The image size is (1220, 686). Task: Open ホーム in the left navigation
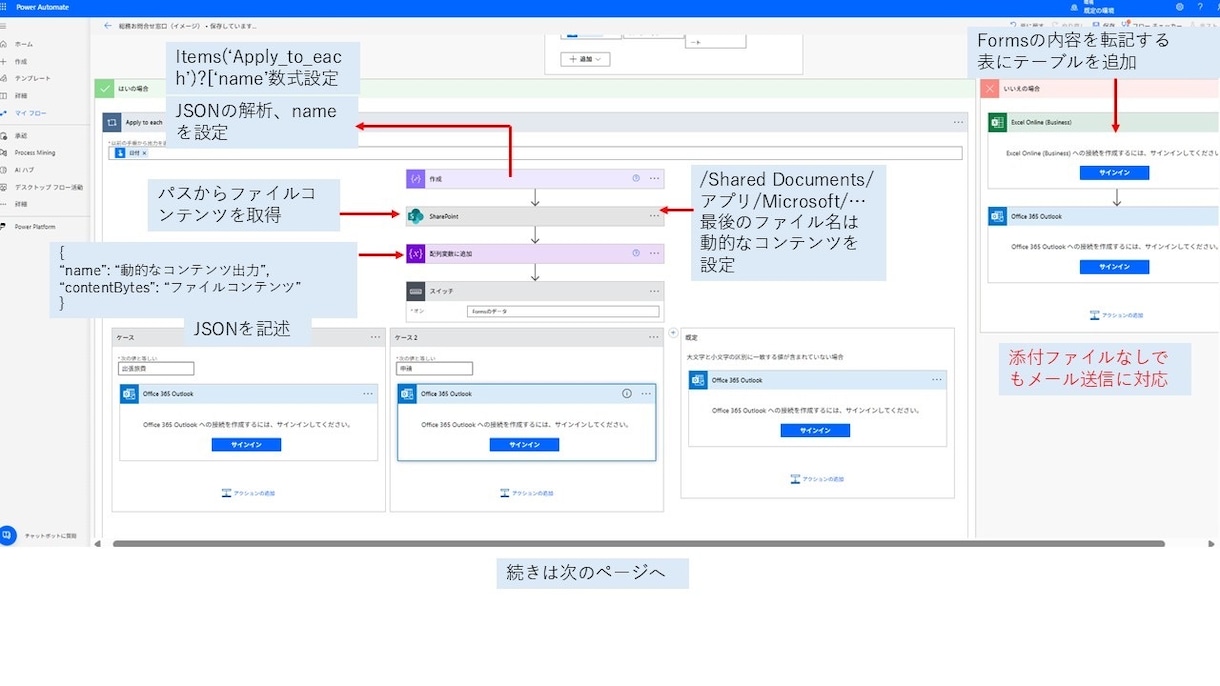(23, 44)
